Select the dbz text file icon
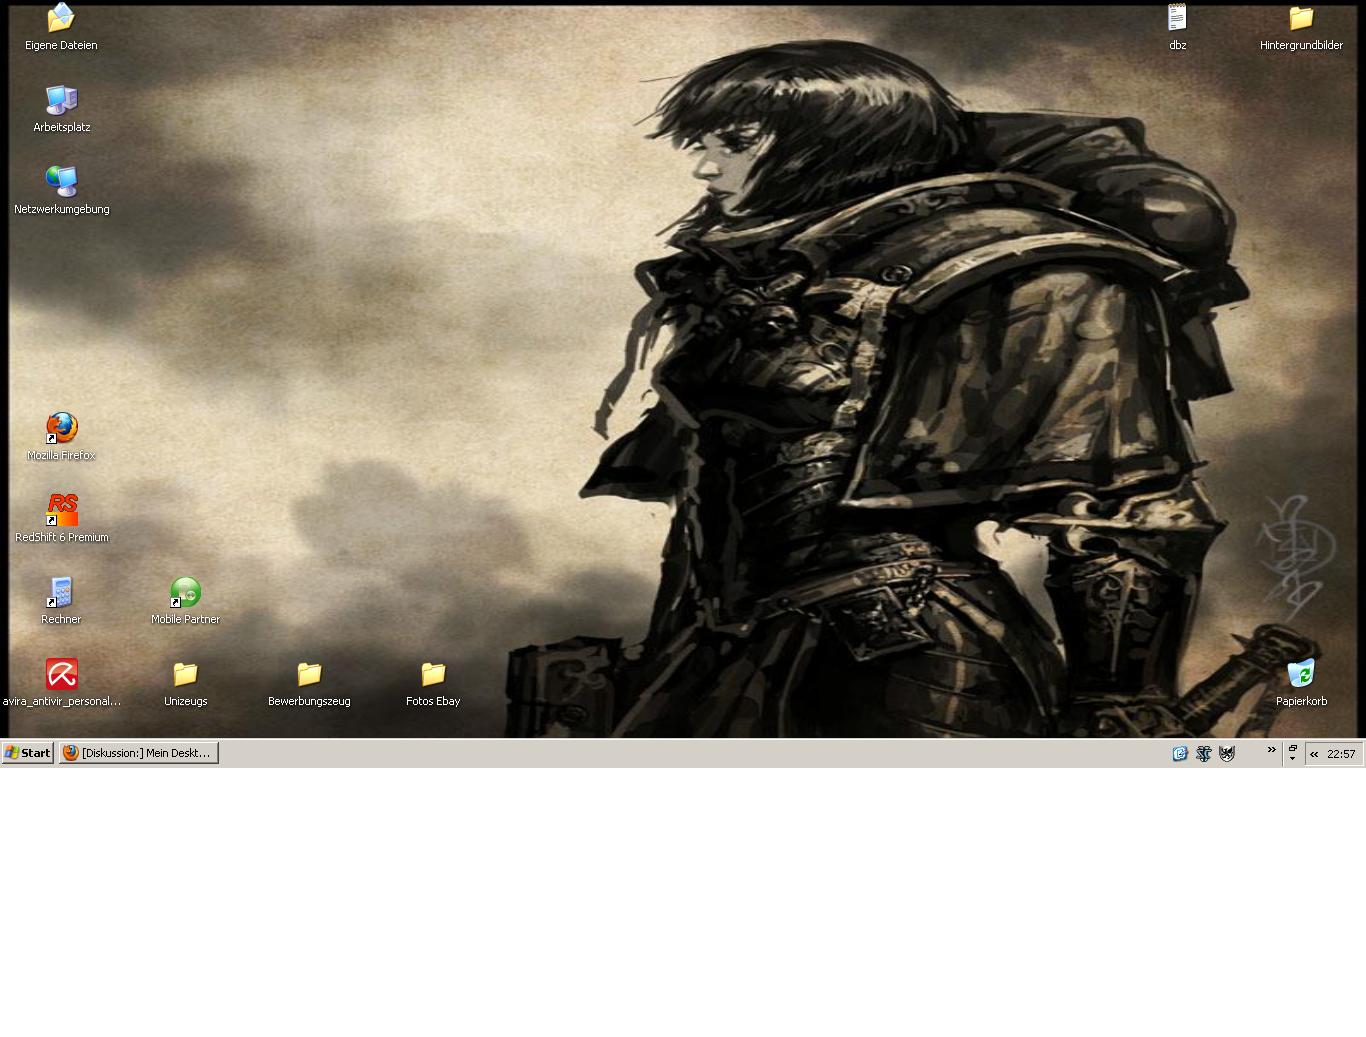Viewport: 1366px width, 1037px height. (x=1177, y=18)
